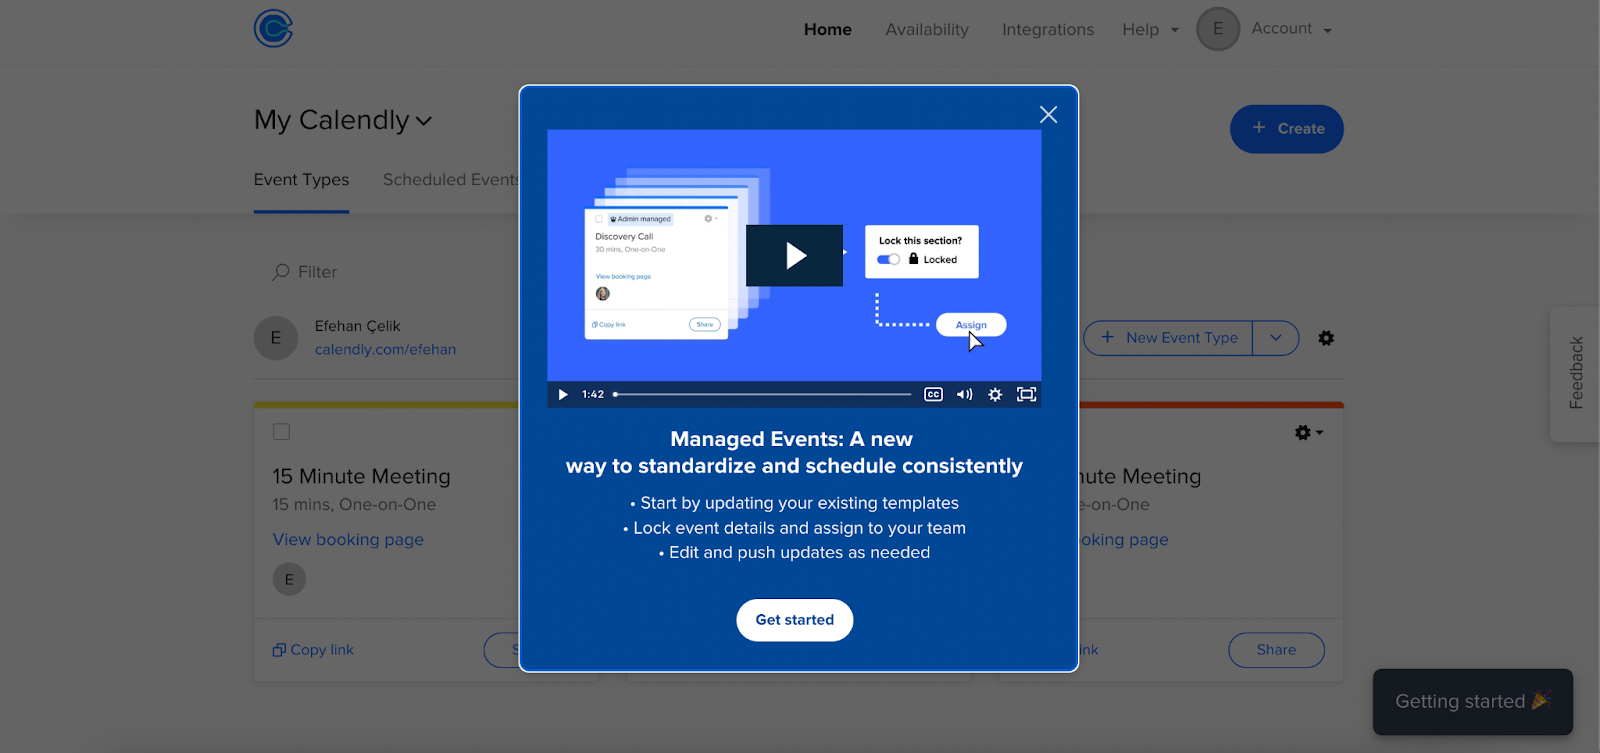Close the Managed Events popup

(1048, 114)
